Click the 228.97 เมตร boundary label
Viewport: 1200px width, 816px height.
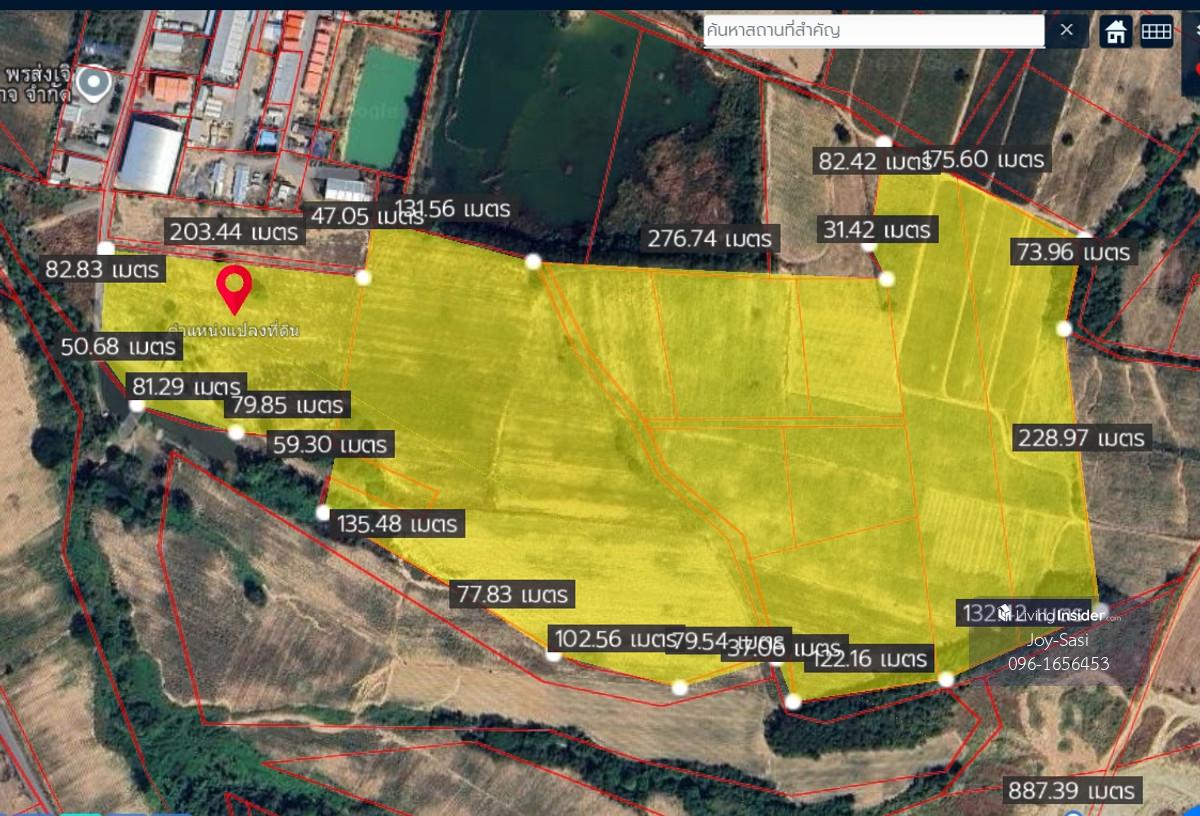1080,438
